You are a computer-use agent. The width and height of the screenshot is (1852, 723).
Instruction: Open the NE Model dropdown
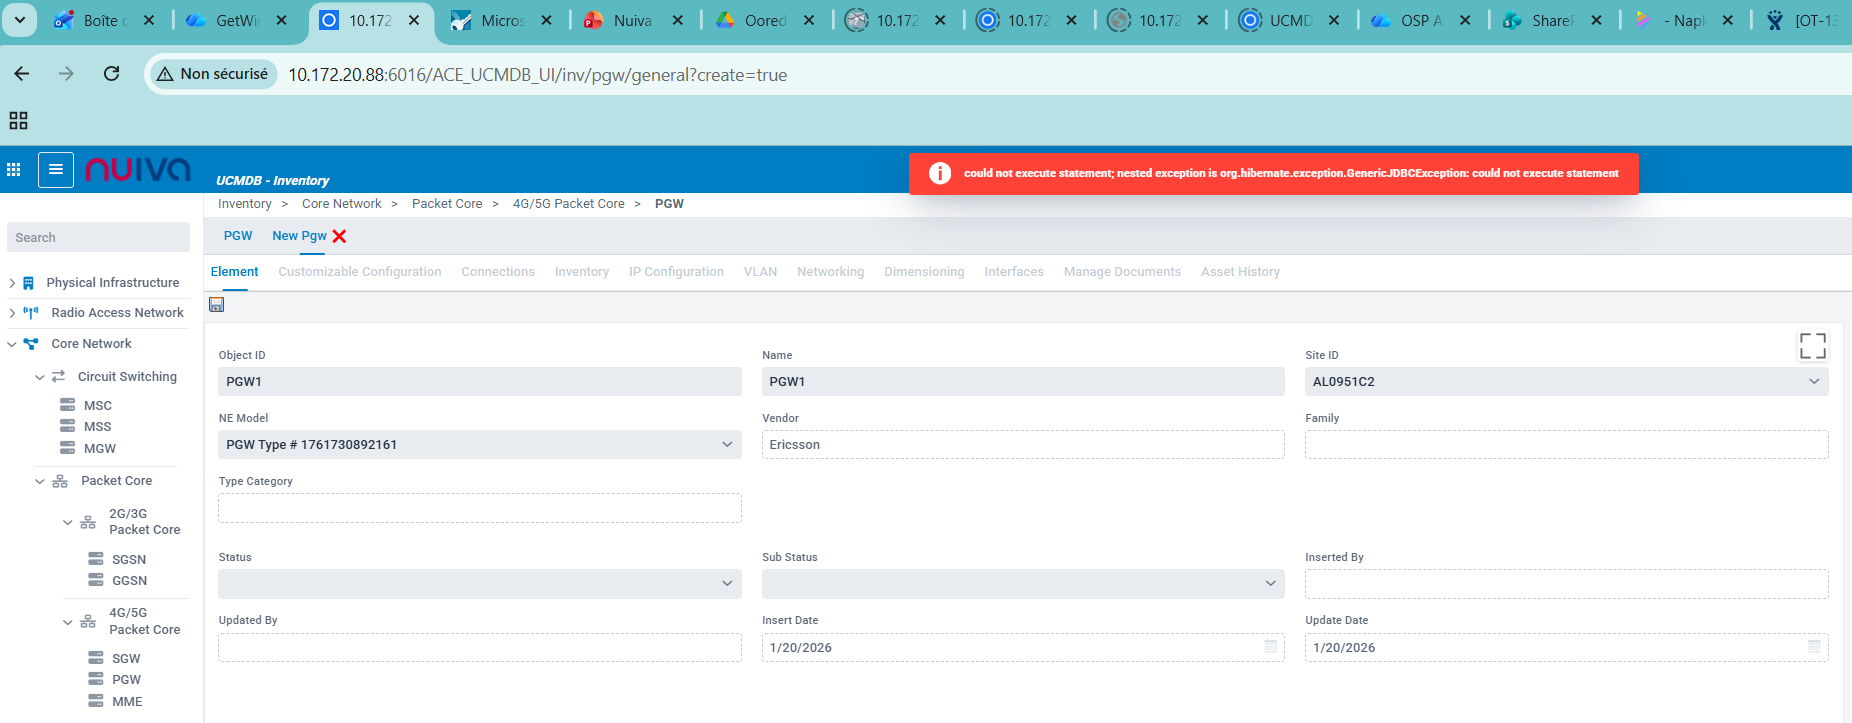coord(727,445)
